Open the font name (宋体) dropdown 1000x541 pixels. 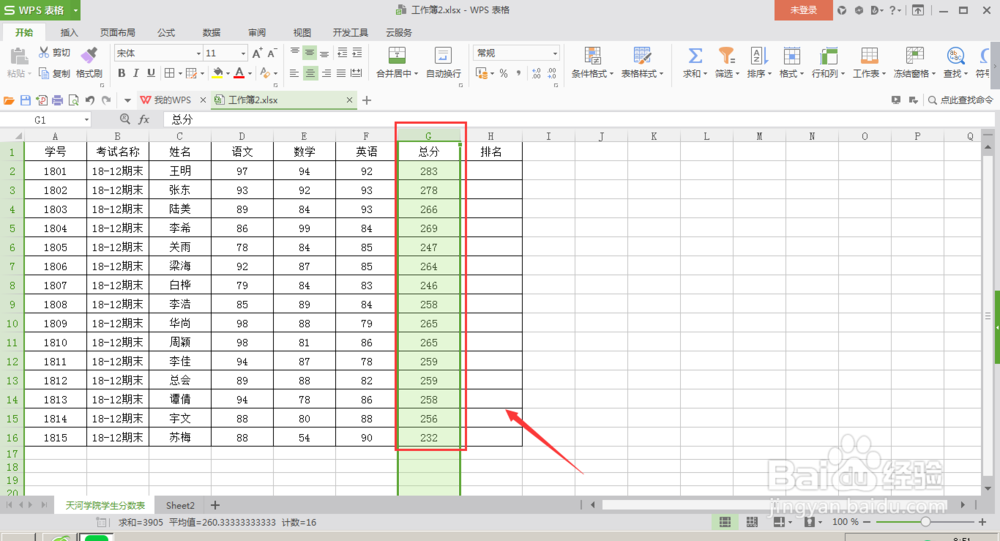point(198,53)
